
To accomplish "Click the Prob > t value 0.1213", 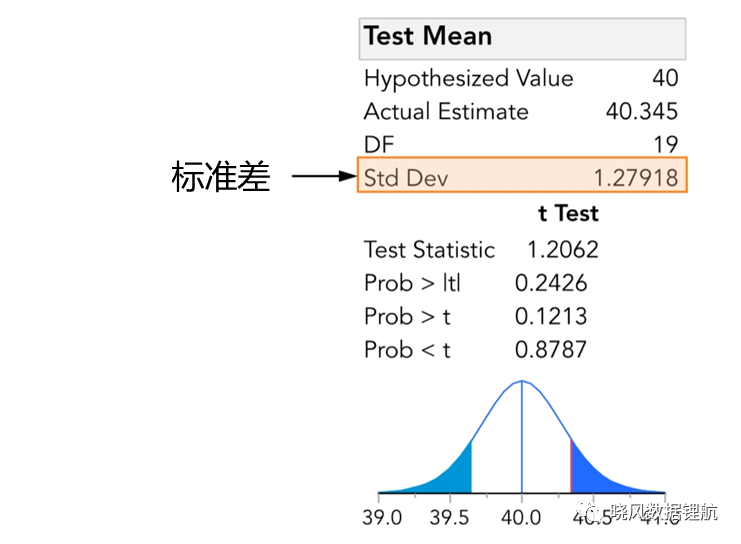I will 551,316.
